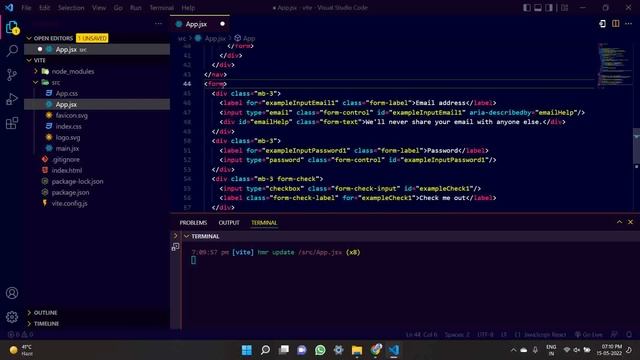Click the open changes icon in editor toolbar

602,24
